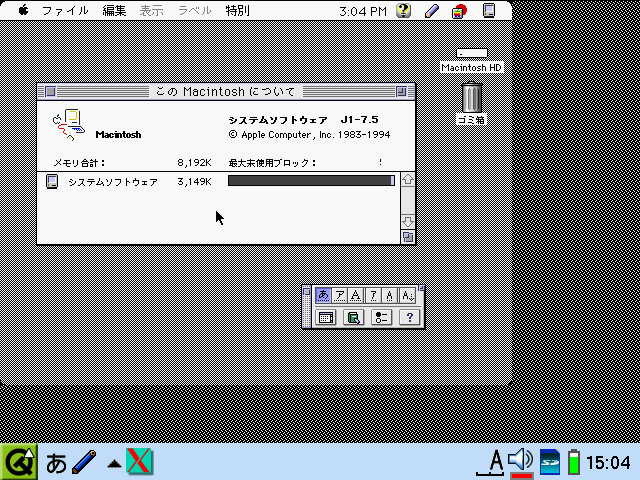This screenshot has width=640, height=480.
Task: Open the application switcher menu icon
Action: coord(489,11)
